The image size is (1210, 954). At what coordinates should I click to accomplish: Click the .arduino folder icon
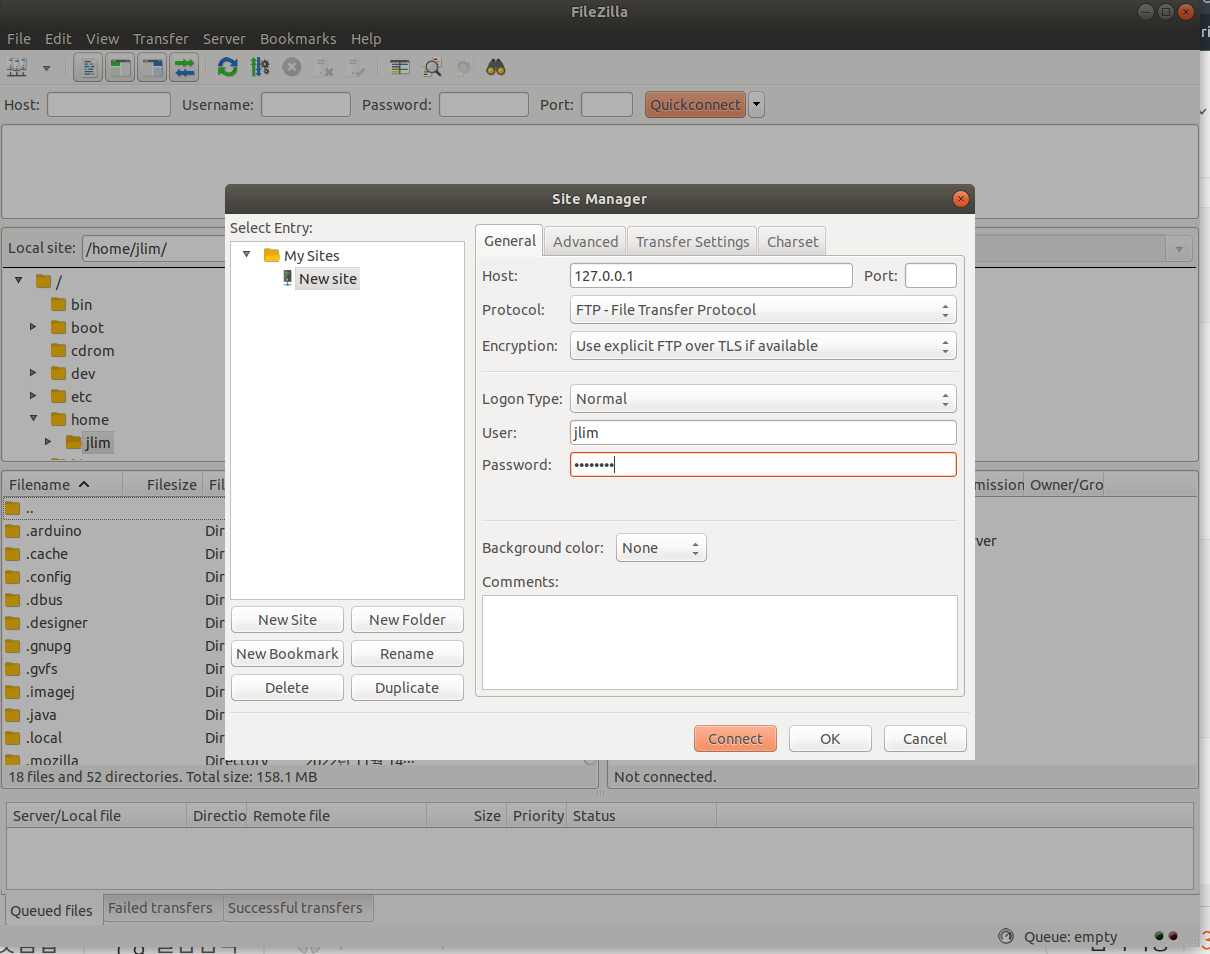pyautogui.click(x=13, y=531)
